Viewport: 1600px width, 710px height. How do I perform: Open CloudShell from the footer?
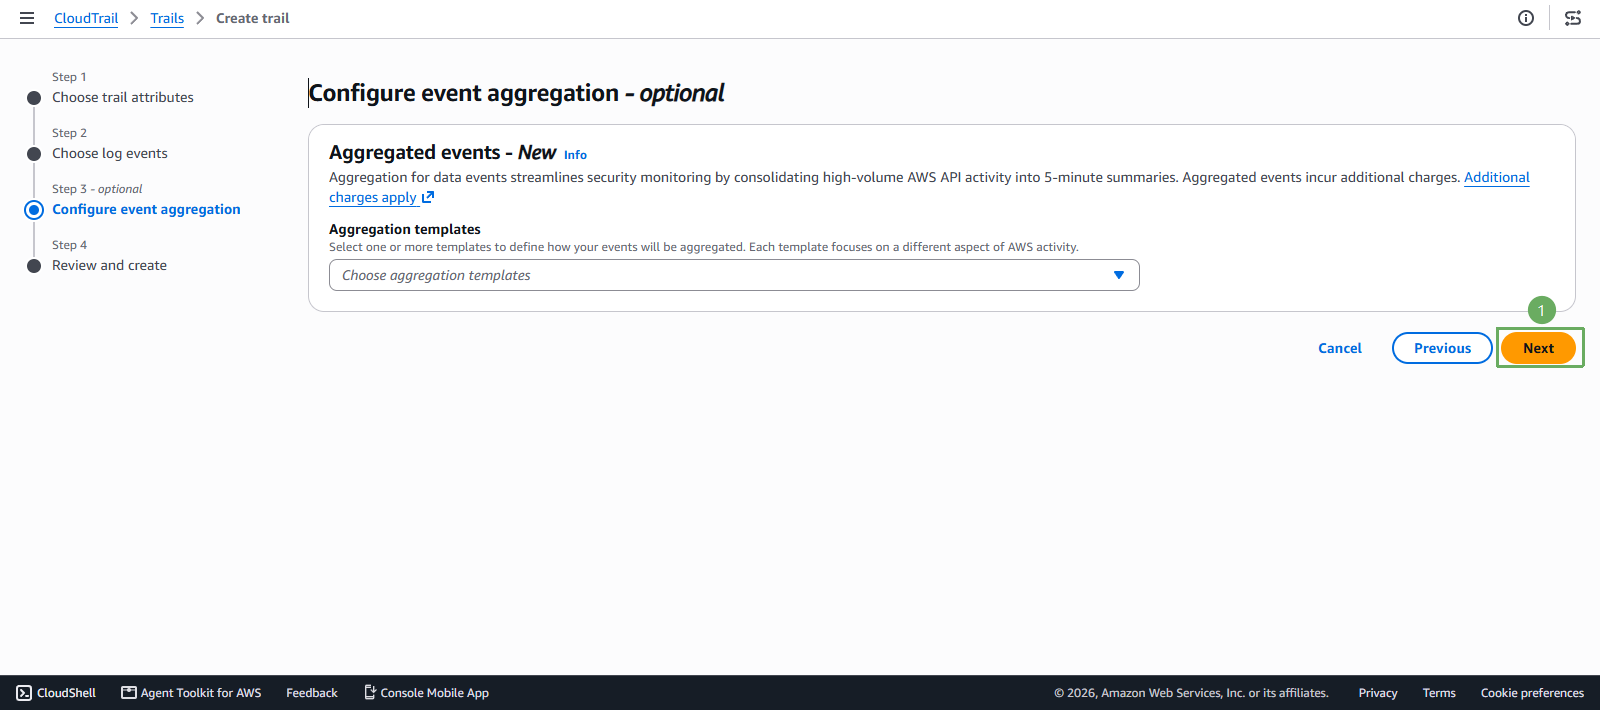(x=56, y=693)
